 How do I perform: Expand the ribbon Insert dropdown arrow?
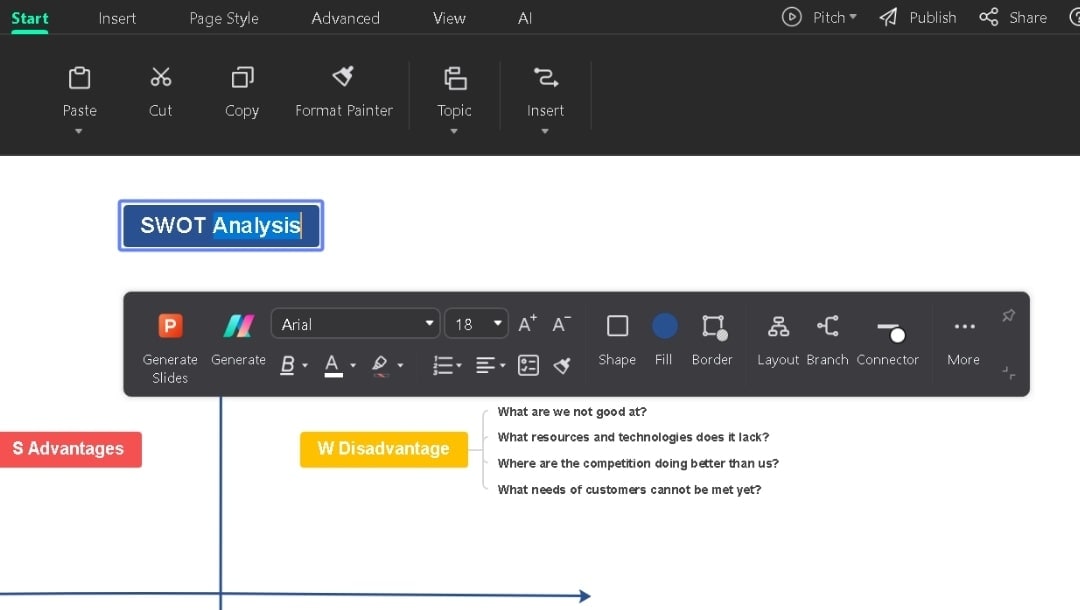(x=545, y=131)
